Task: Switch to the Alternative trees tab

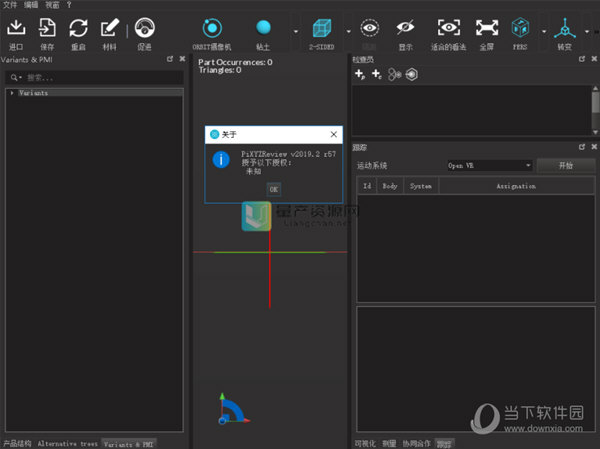Action: coord(67,443)
